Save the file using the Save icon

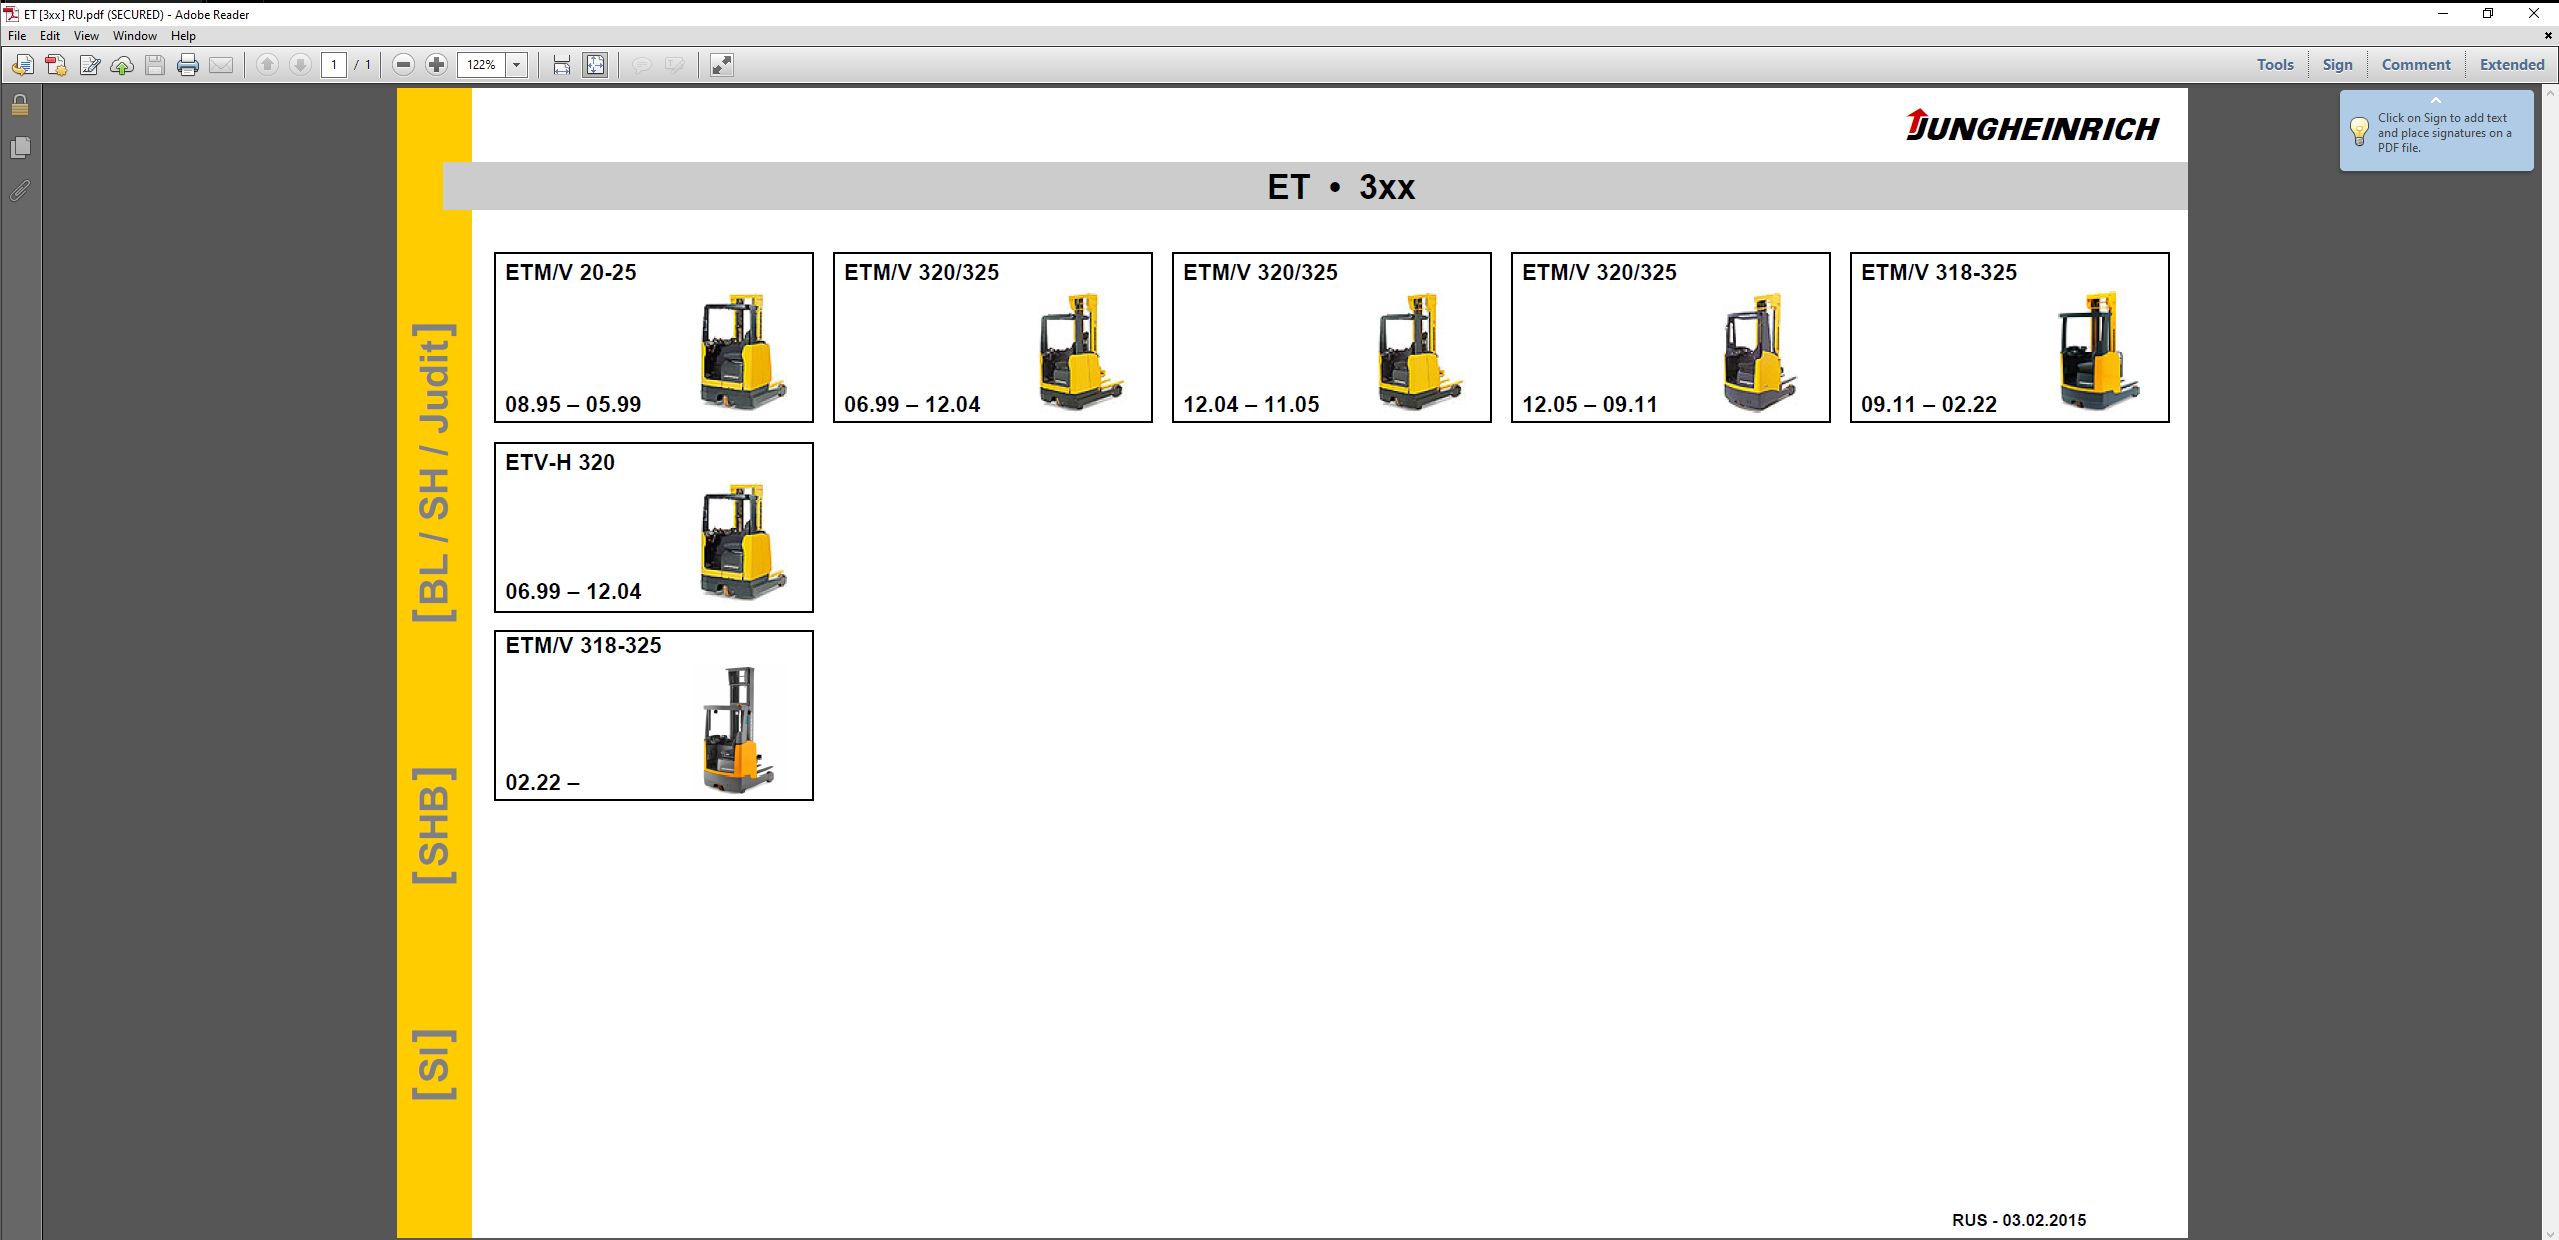pos(154,65)
